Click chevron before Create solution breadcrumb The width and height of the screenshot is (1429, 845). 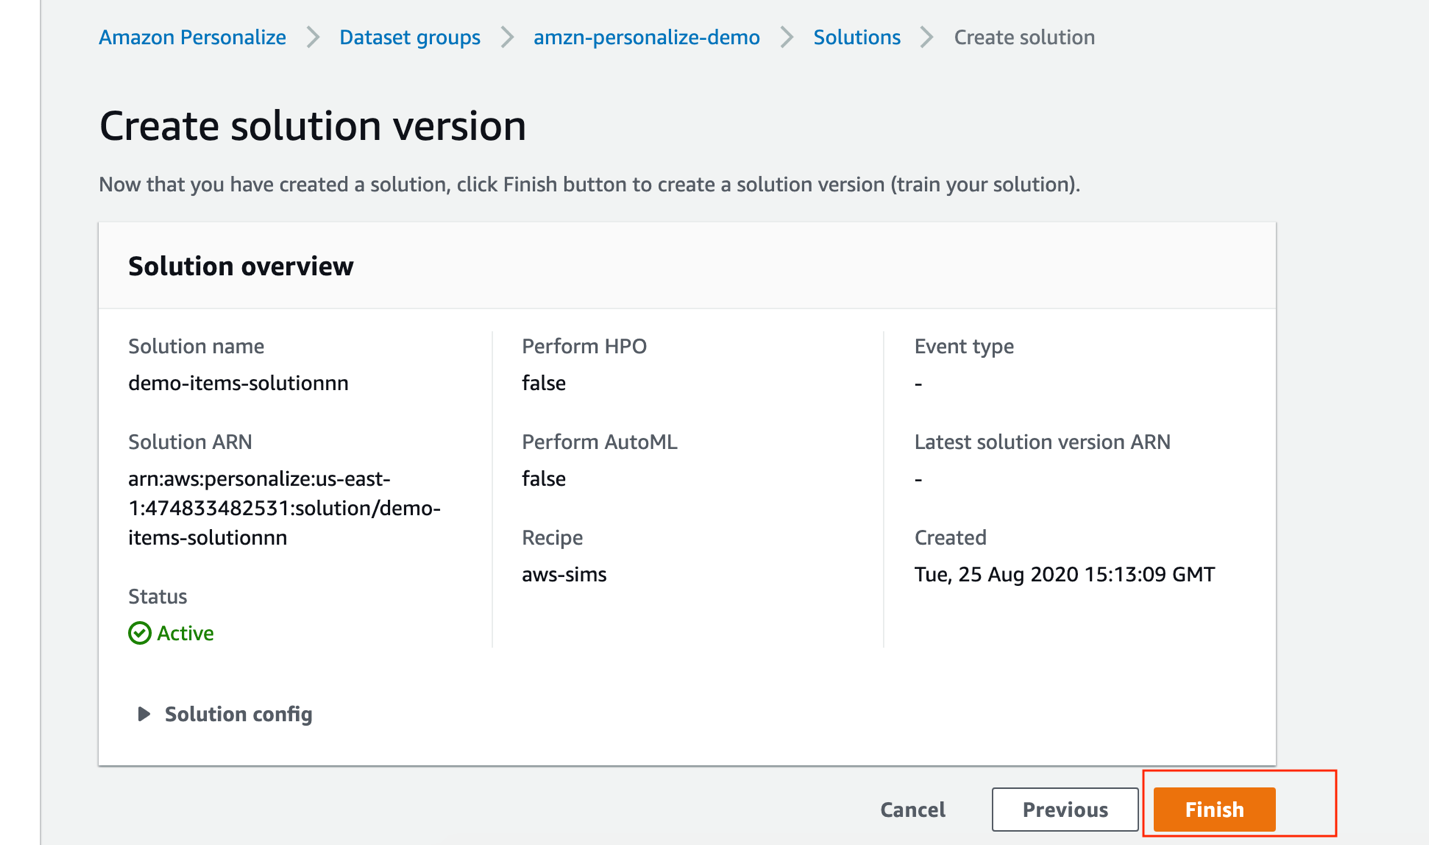(x=927, y=37)
